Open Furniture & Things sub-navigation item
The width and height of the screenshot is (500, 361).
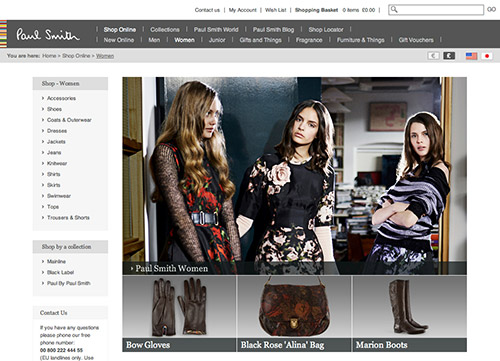pyautogui.click(x=360, y=40)
